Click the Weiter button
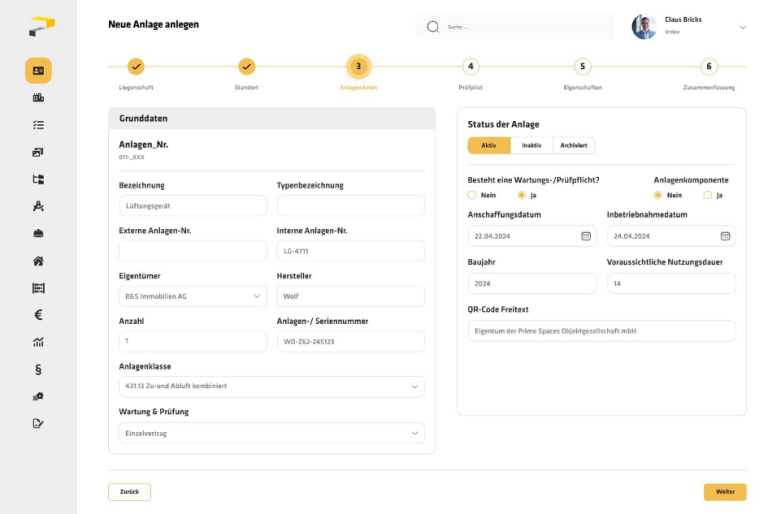Viewport: 768px width, 514px height. [725, 492]
